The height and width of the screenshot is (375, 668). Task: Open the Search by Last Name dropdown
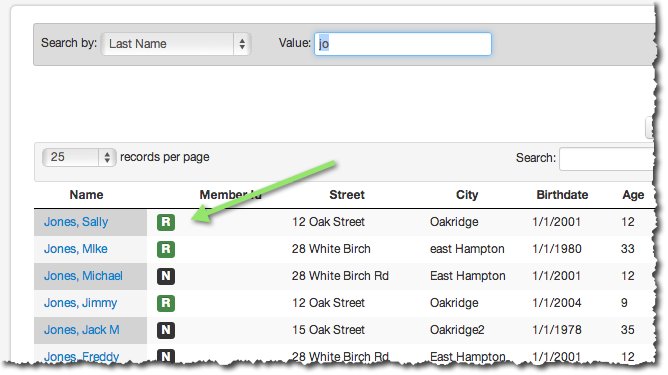pyautogui.click(x=176, y=43)
